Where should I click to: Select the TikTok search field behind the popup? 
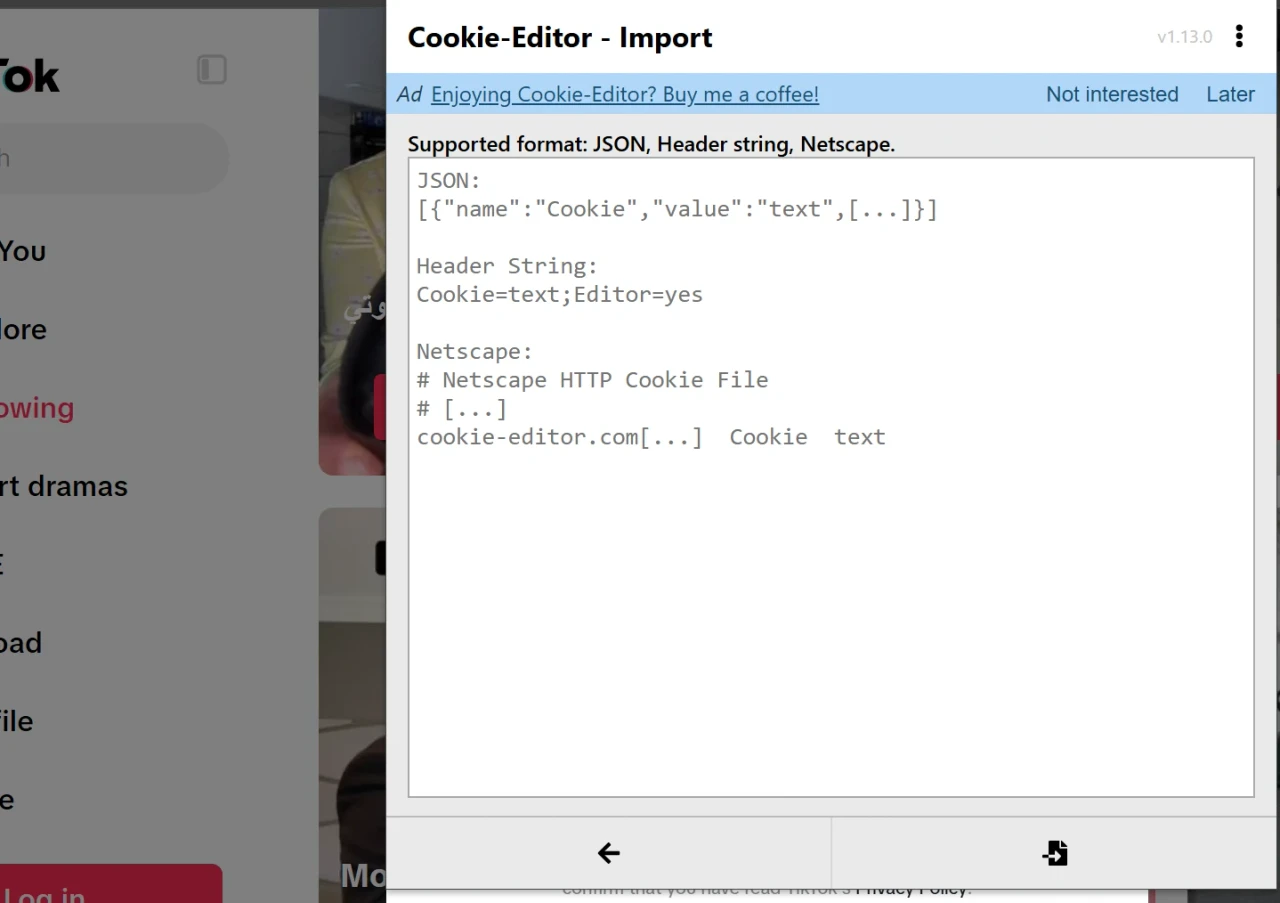(114, 158)
